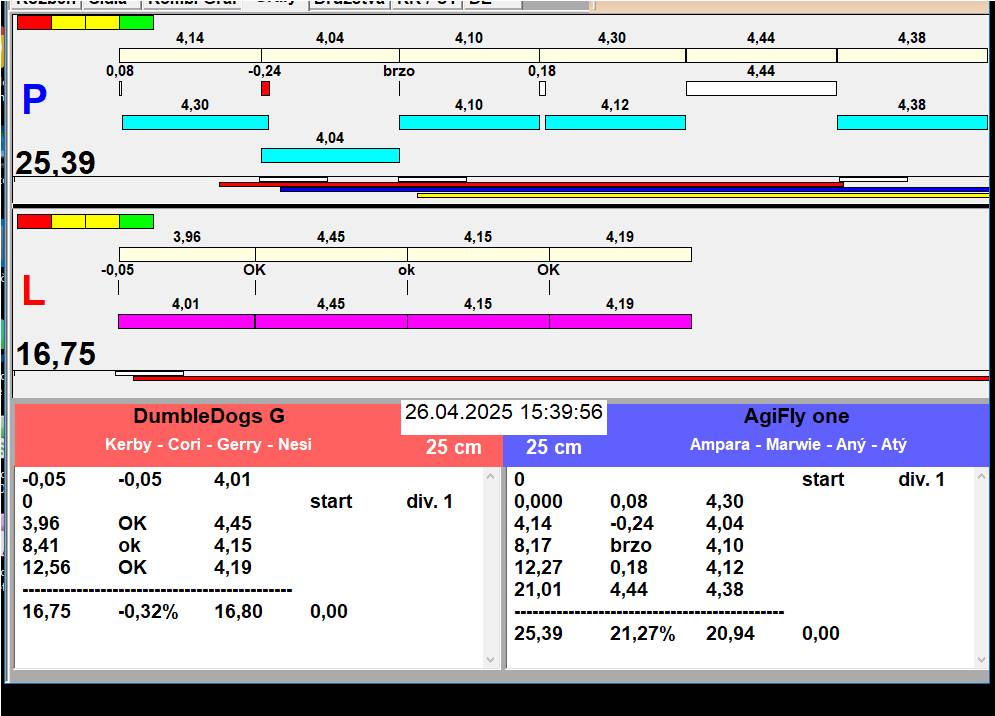Viewport: 995px width, 716px height.
Task: Click the lane L total time 16,75
Action: tap(56, 354)
